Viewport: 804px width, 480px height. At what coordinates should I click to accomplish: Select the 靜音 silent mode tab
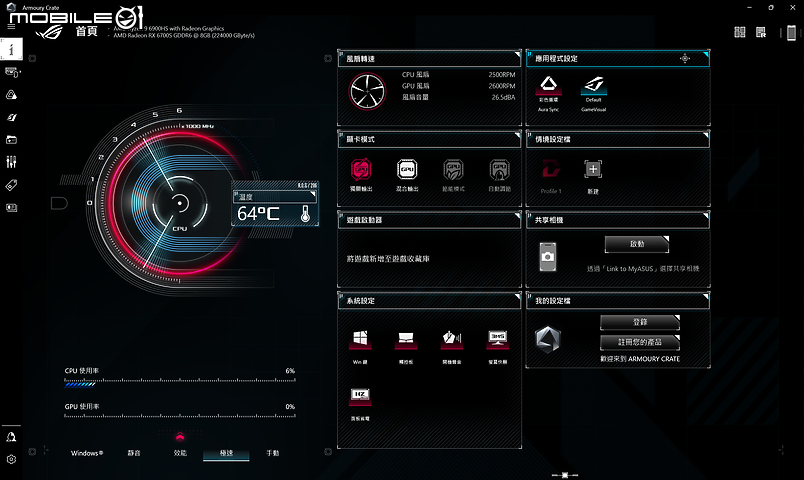tap(134, 453)
